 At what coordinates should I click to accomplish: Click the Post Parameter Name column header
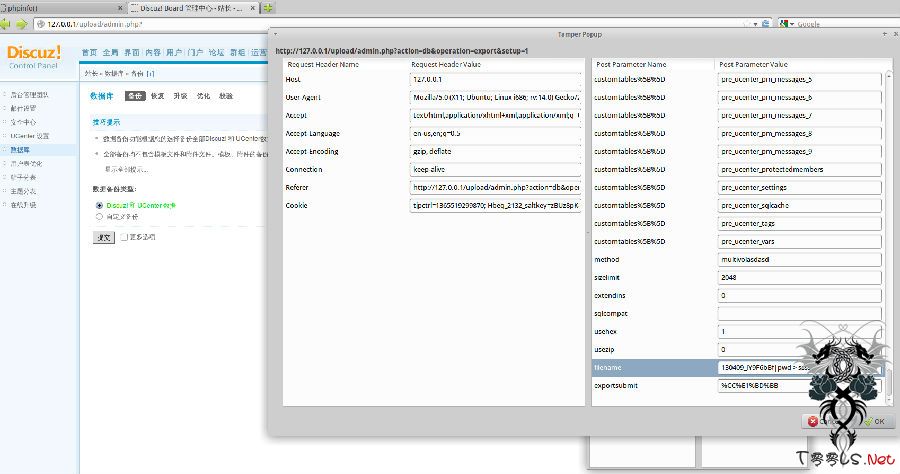coord(653,64)
